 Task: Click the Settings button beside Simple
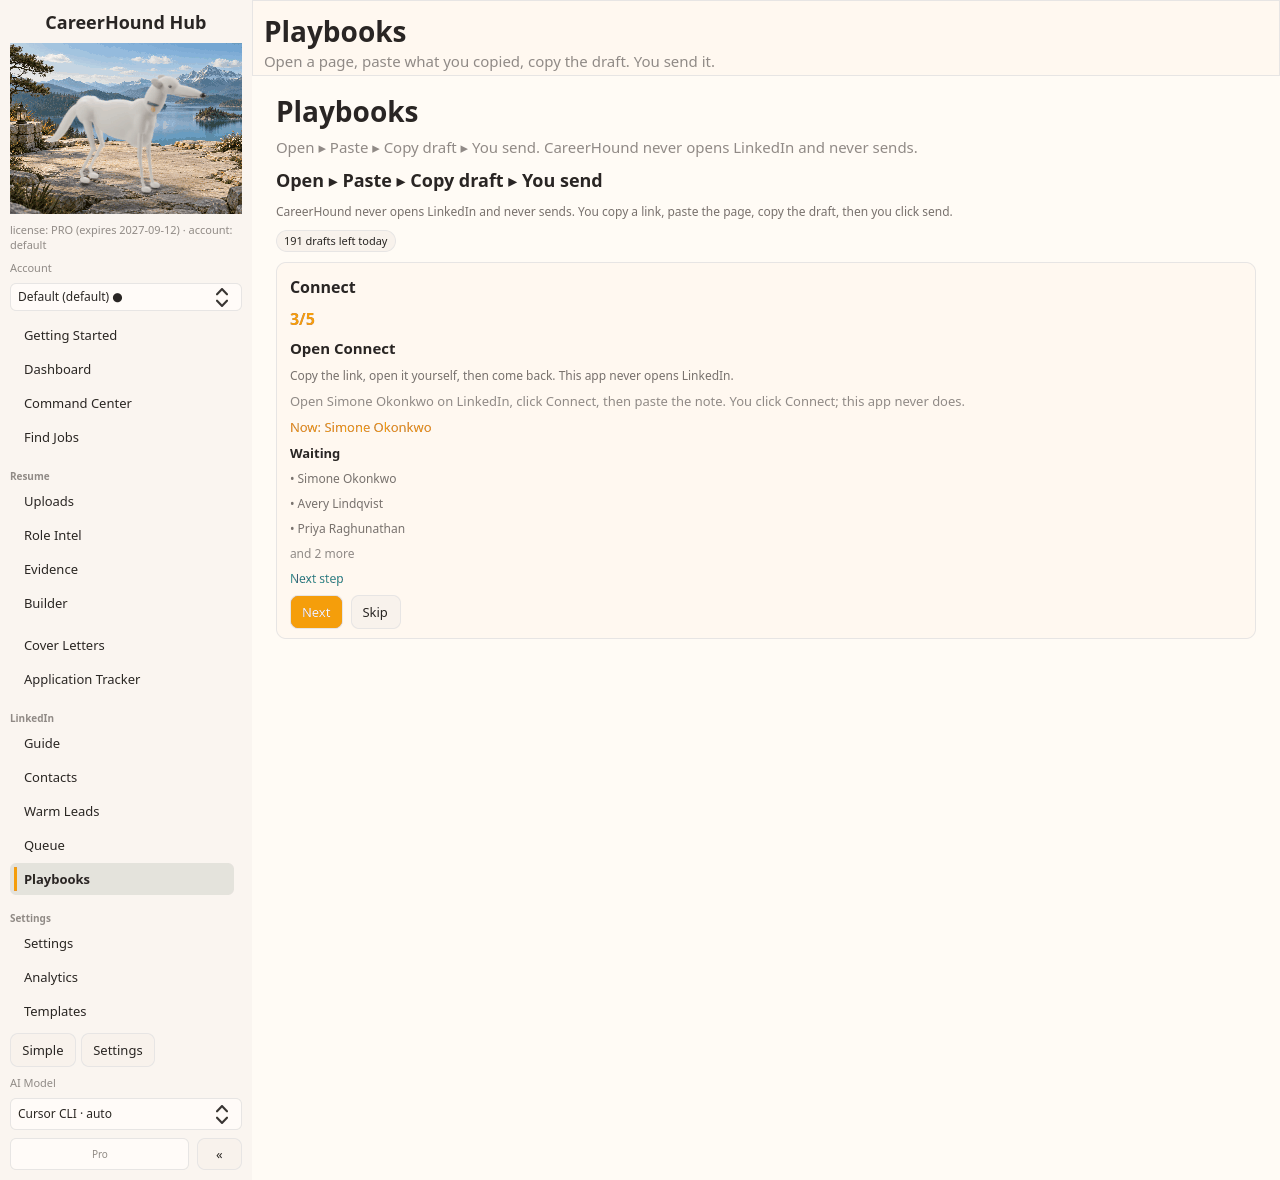tap(118, 1050)
